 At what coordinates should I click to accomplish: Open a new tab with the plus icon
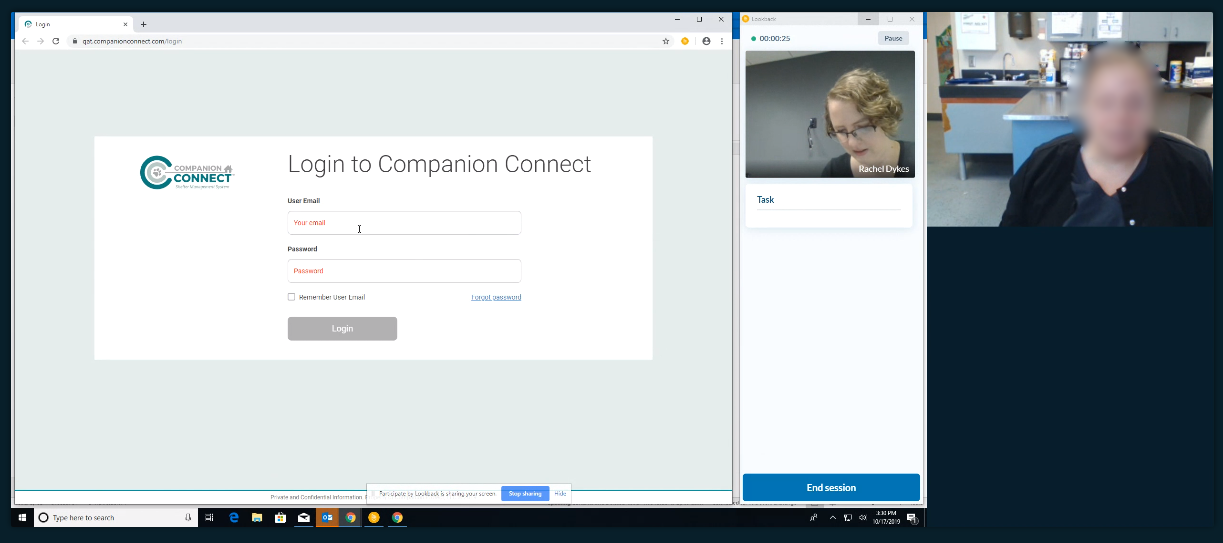tap(144, 24)
